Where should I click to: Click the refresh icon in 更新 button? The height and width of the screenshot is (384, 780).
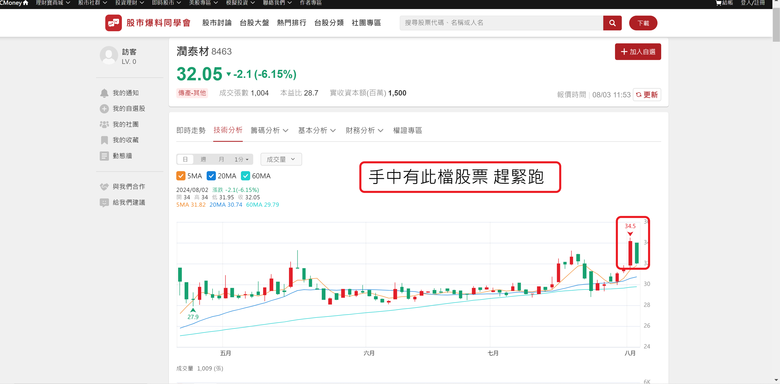tap(639, 95)
